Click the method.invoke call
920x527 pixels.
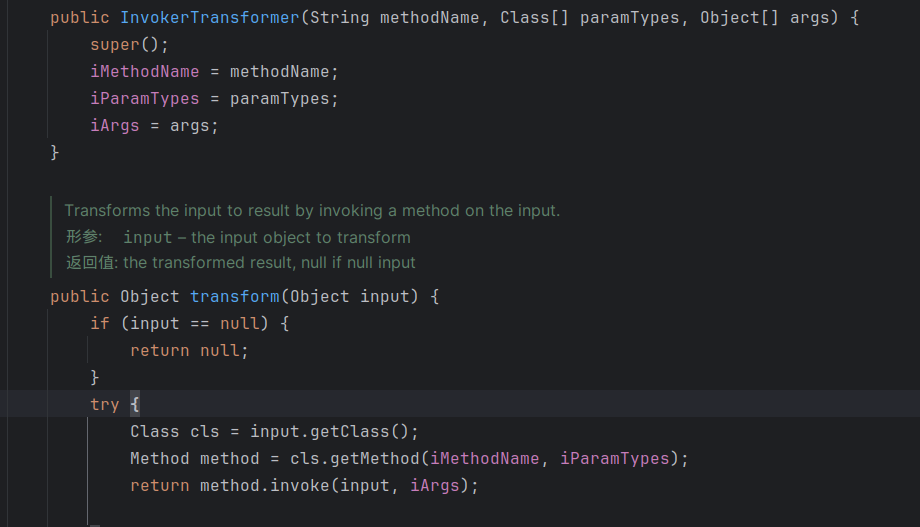tap(264, 486)
